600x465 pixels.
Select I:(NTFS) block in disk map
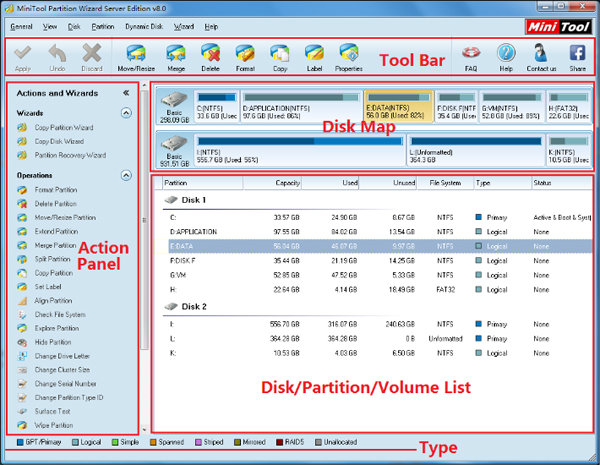pyautogui.click(x=300, y=150)
